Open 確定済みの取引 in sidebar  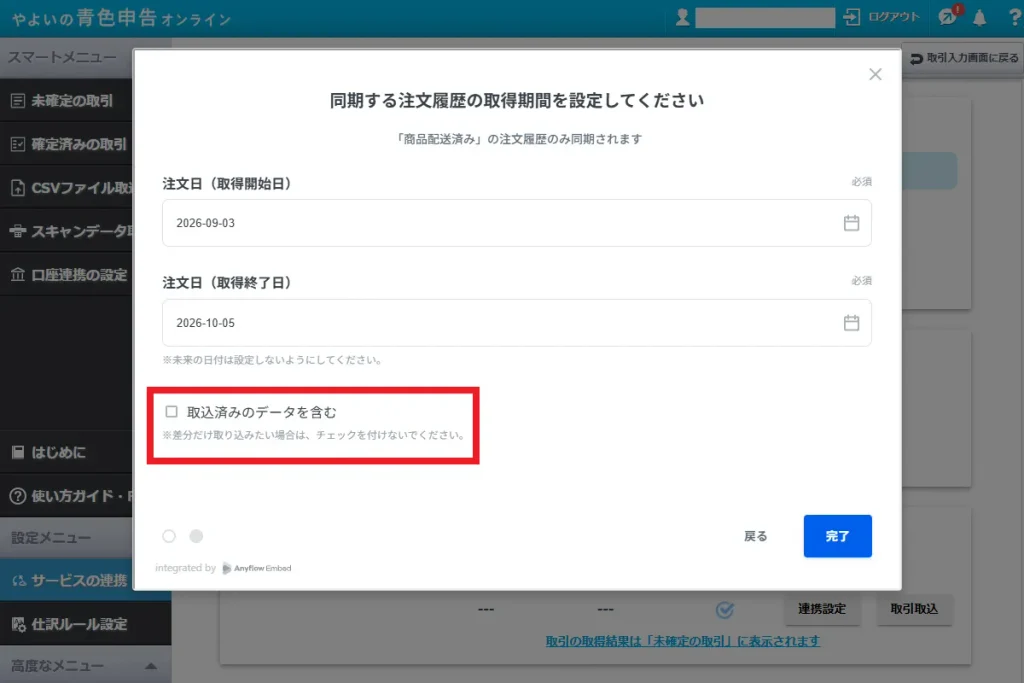click(x=66, y=144)
